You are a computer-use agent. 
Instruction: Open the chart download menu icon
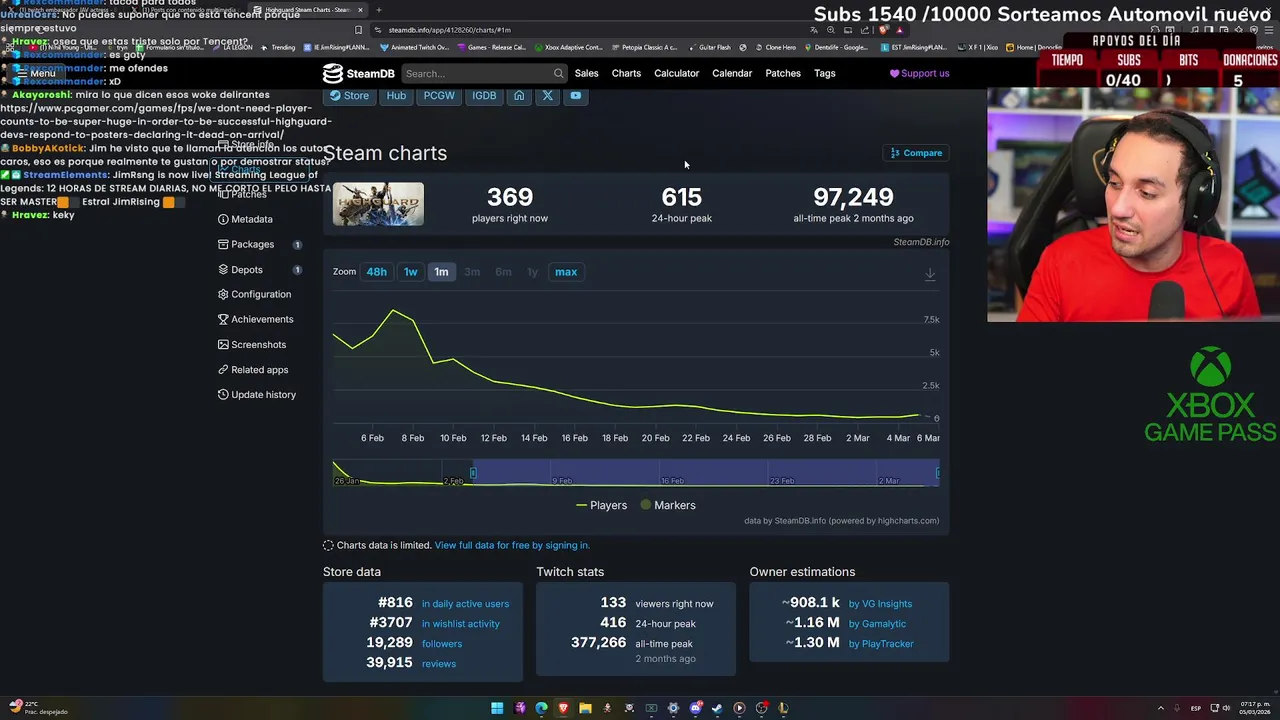930,274
